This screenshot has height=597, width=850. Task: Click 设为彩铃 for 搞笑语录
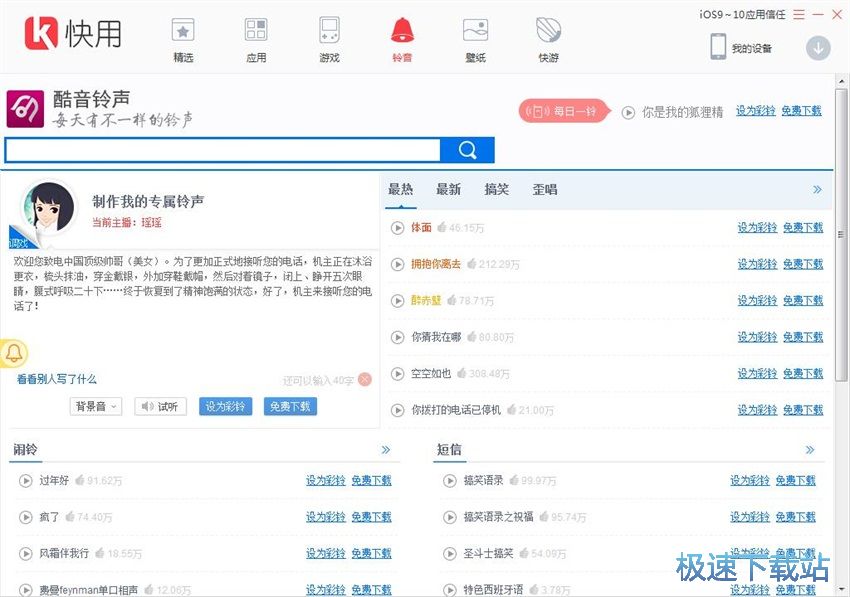point(750,480)
